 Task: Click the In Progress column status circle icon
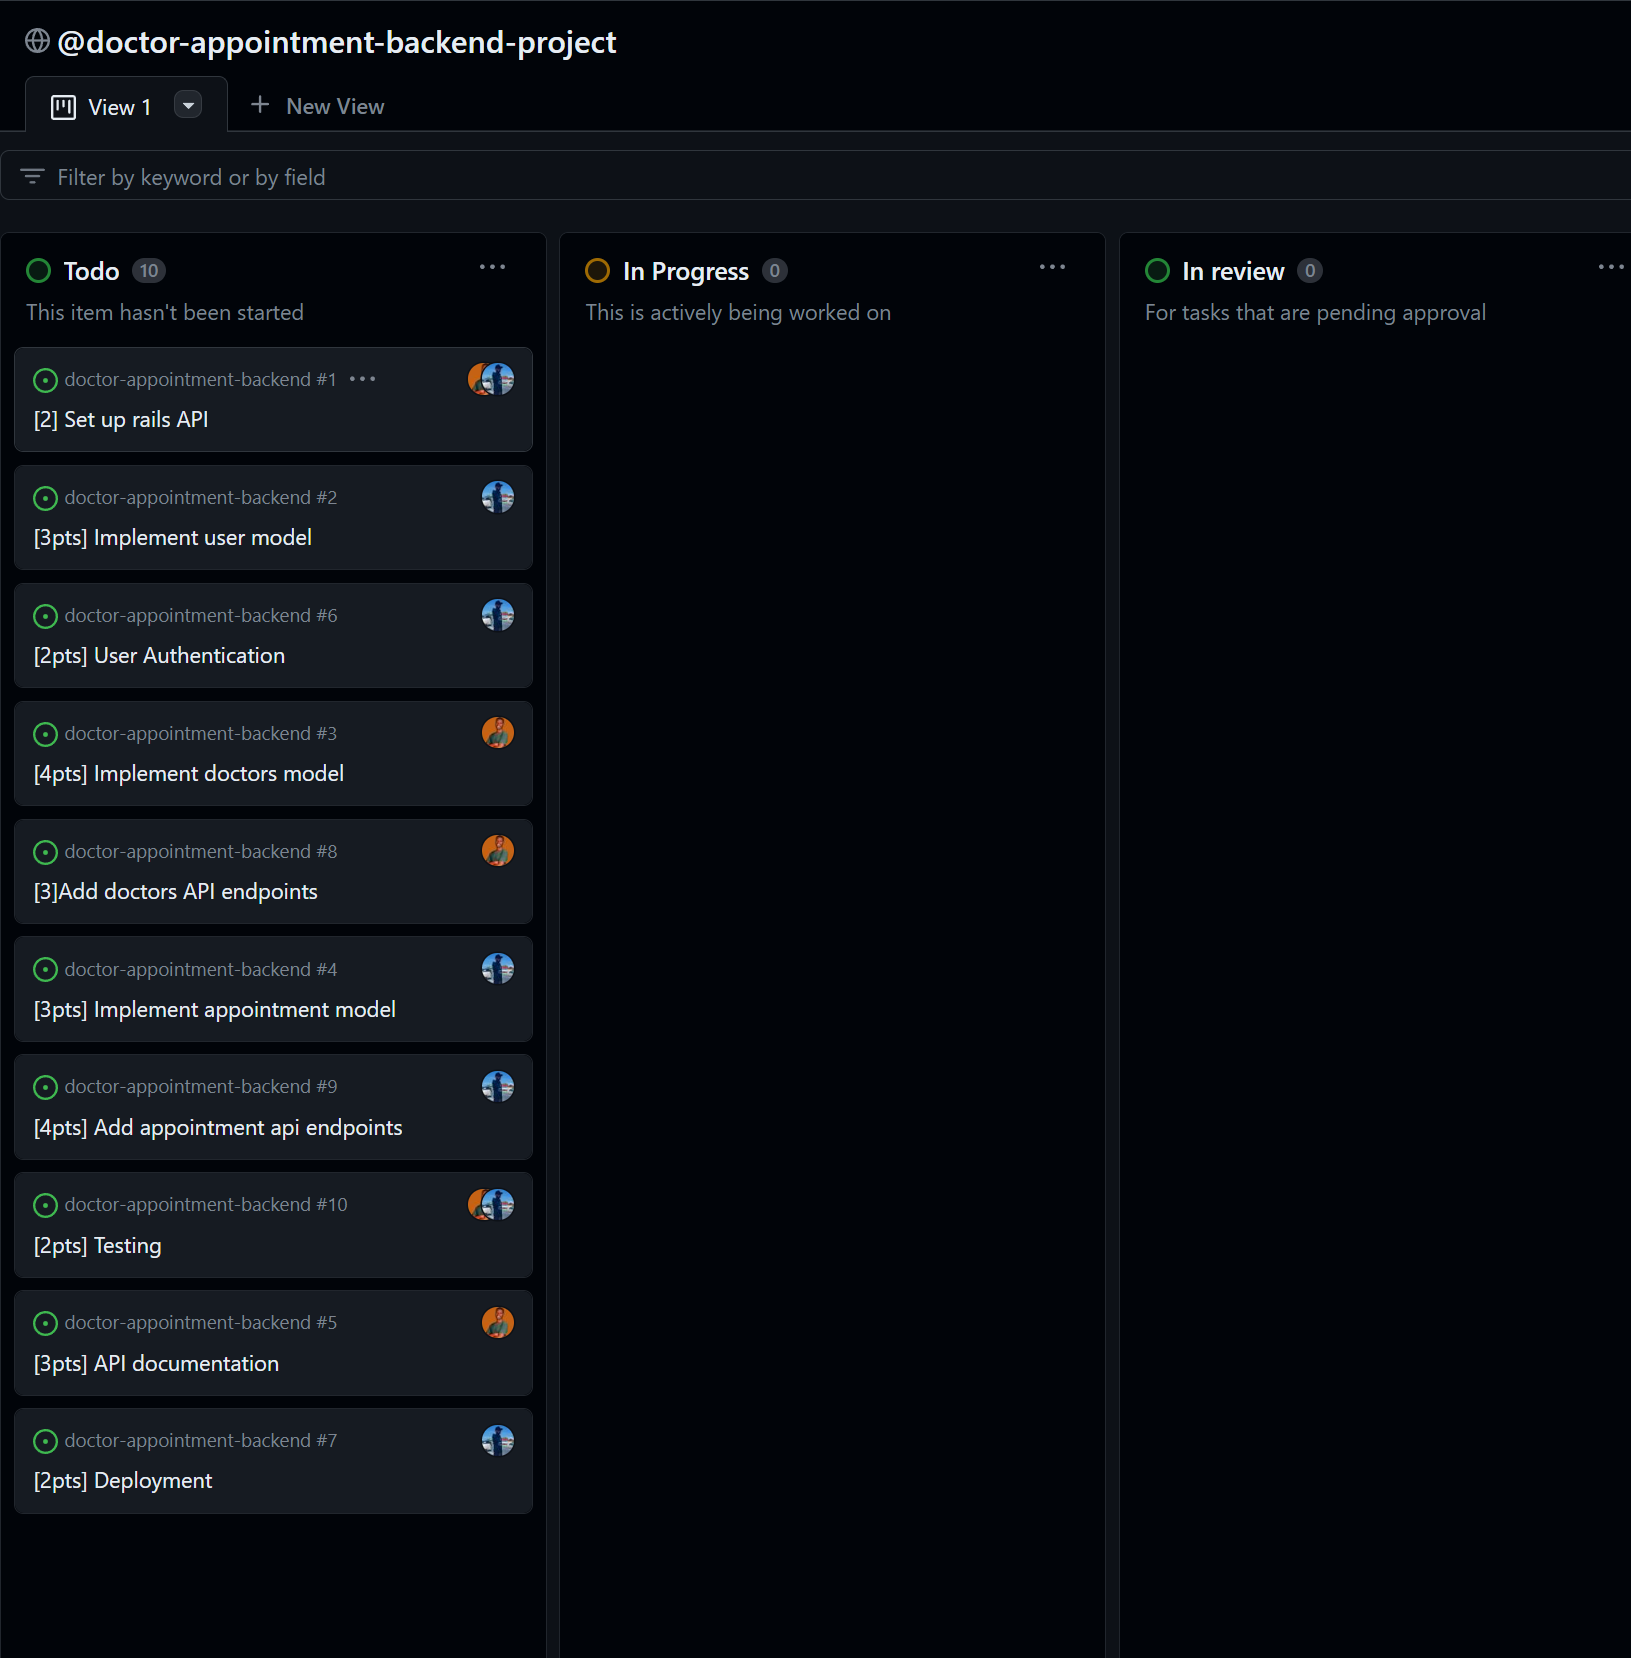click(598, 270)
